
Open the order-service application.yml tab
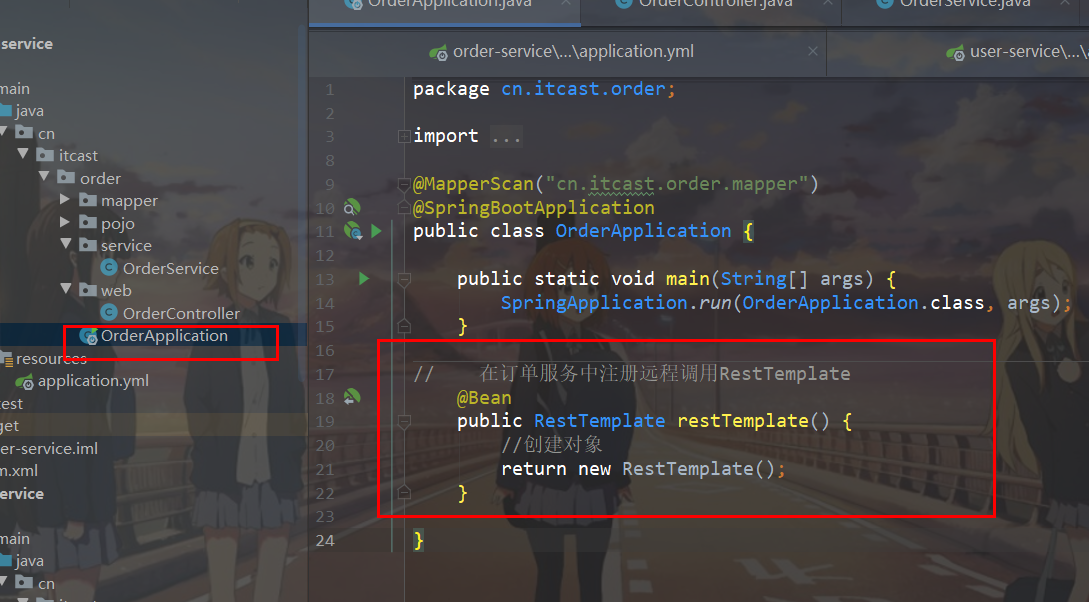pyautogui.click(x=567, y=51)
